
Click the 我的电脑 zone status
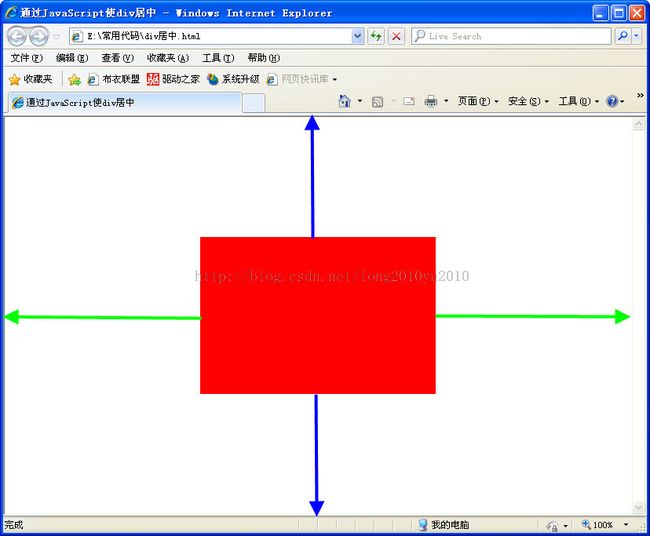[444, 525]
